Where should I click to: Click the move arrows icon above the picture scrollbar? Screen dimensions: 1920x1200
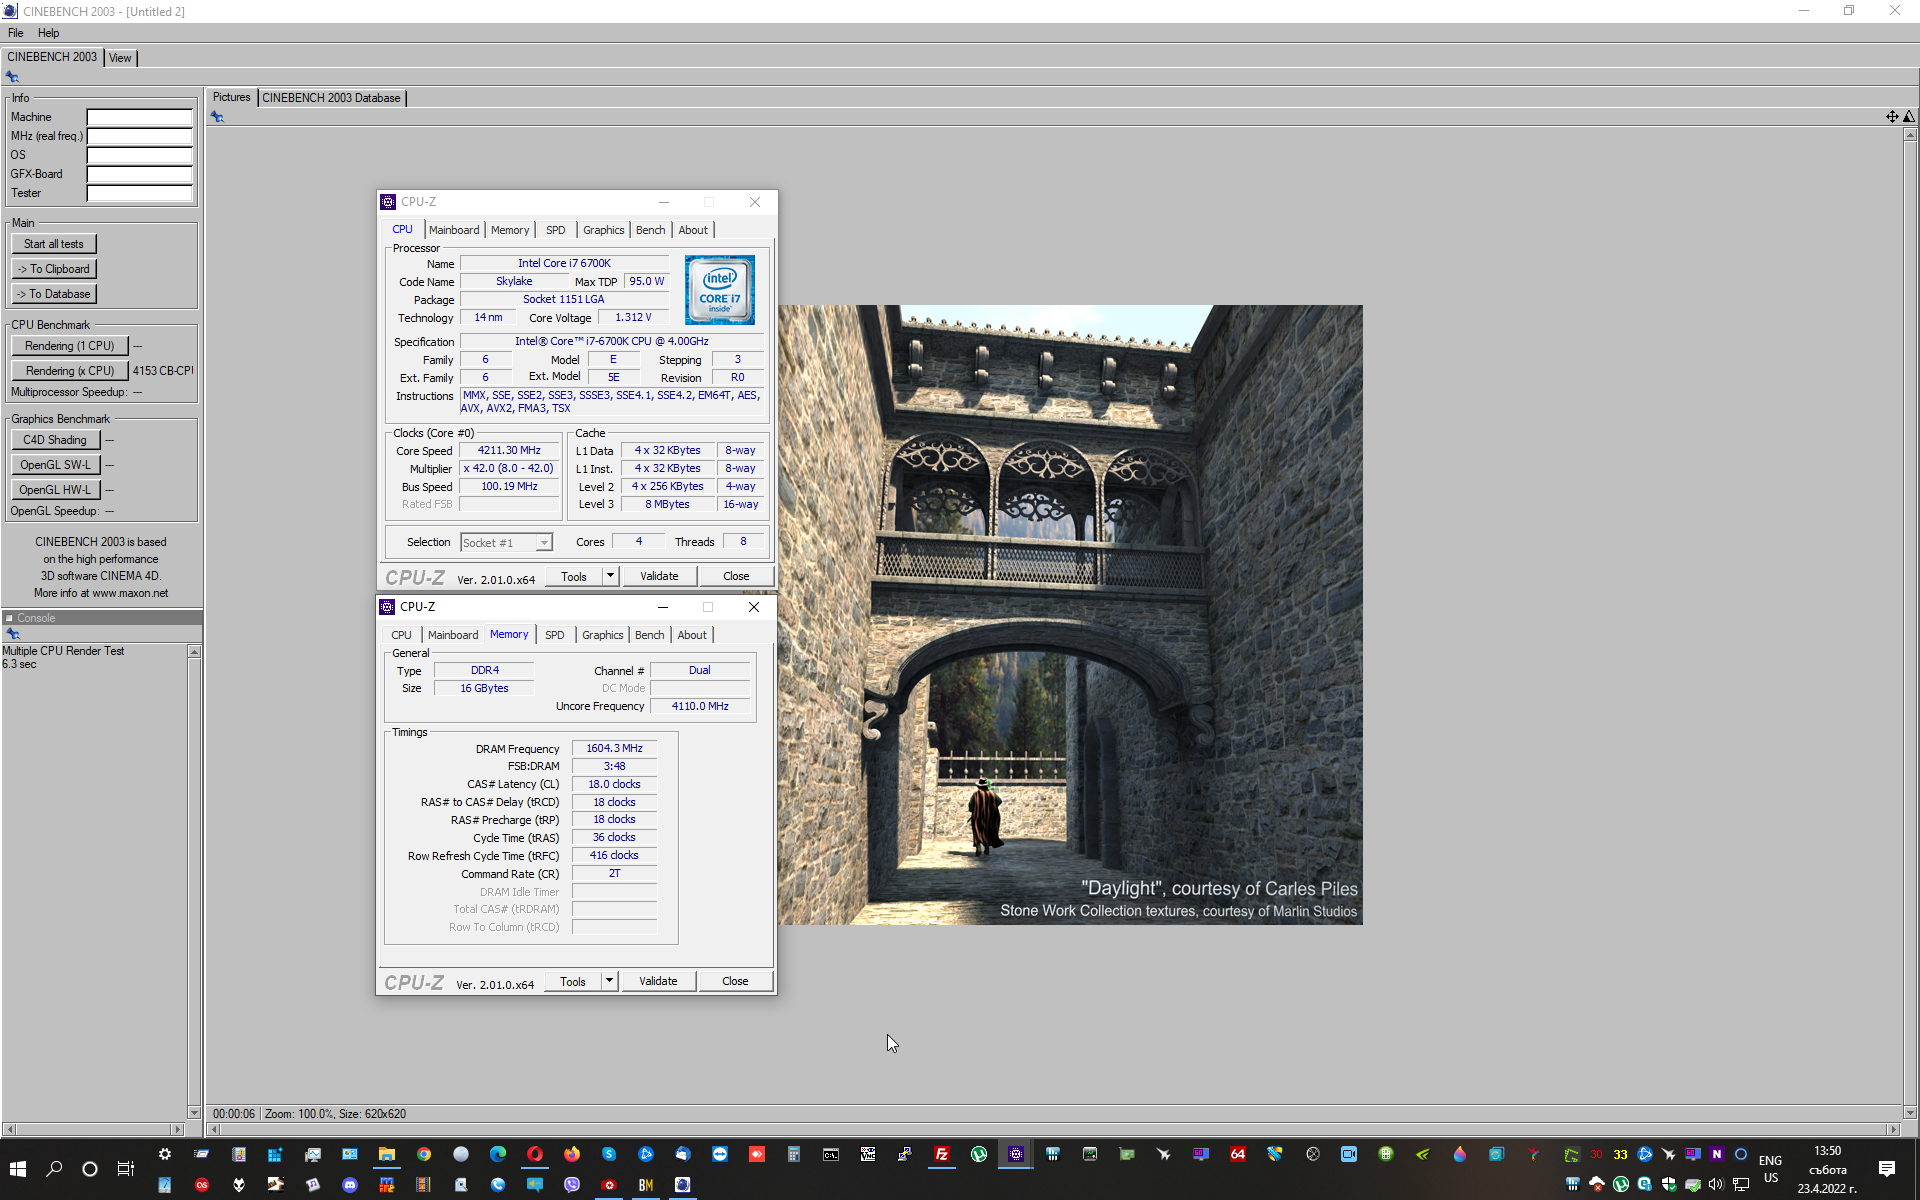[x=1892, y=117]
